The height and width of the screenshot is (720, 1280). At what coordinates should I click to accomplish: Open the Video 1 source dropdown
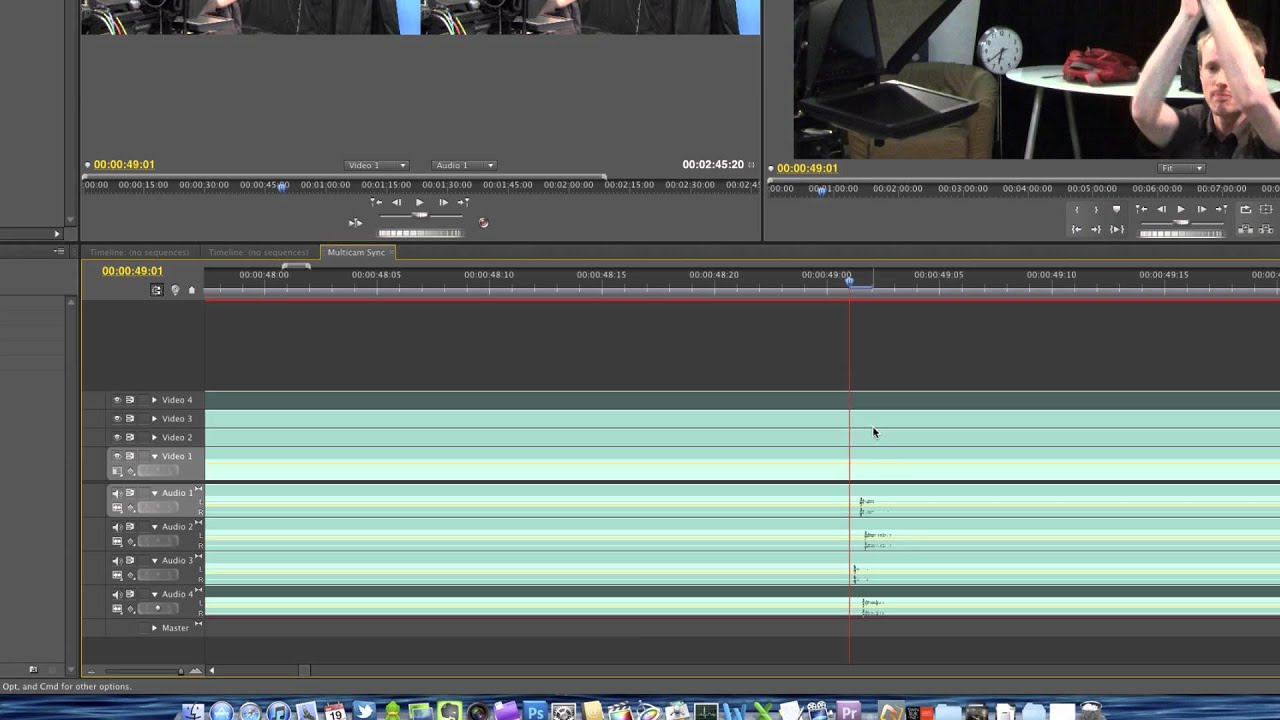376,165
